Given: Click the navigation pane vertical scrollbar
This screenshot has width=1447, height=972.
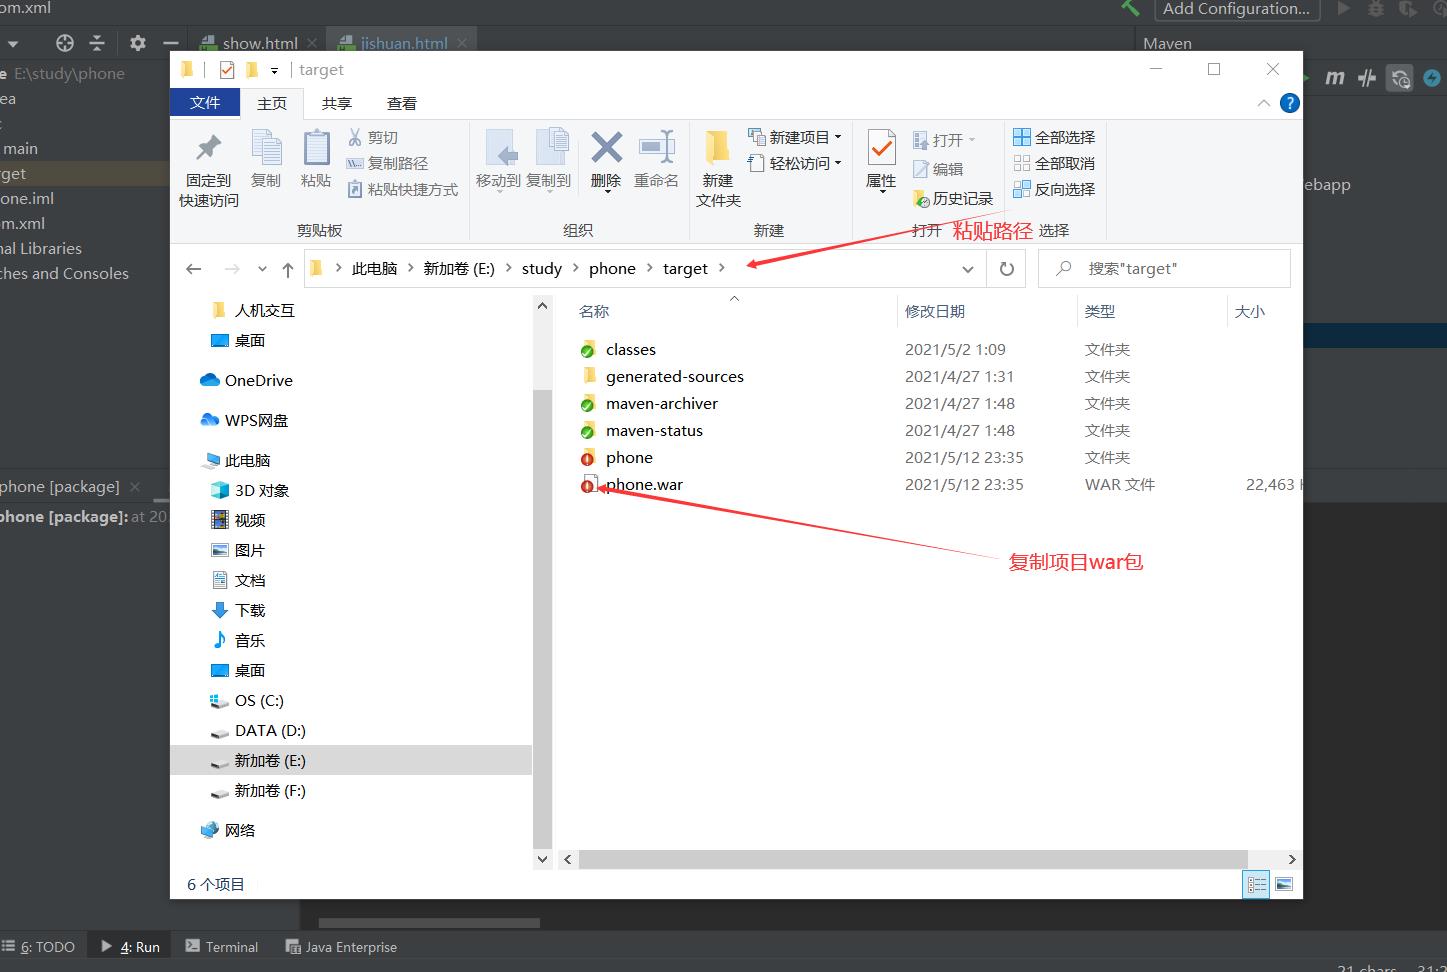Looking at the screenshot, I should (542, 620).
